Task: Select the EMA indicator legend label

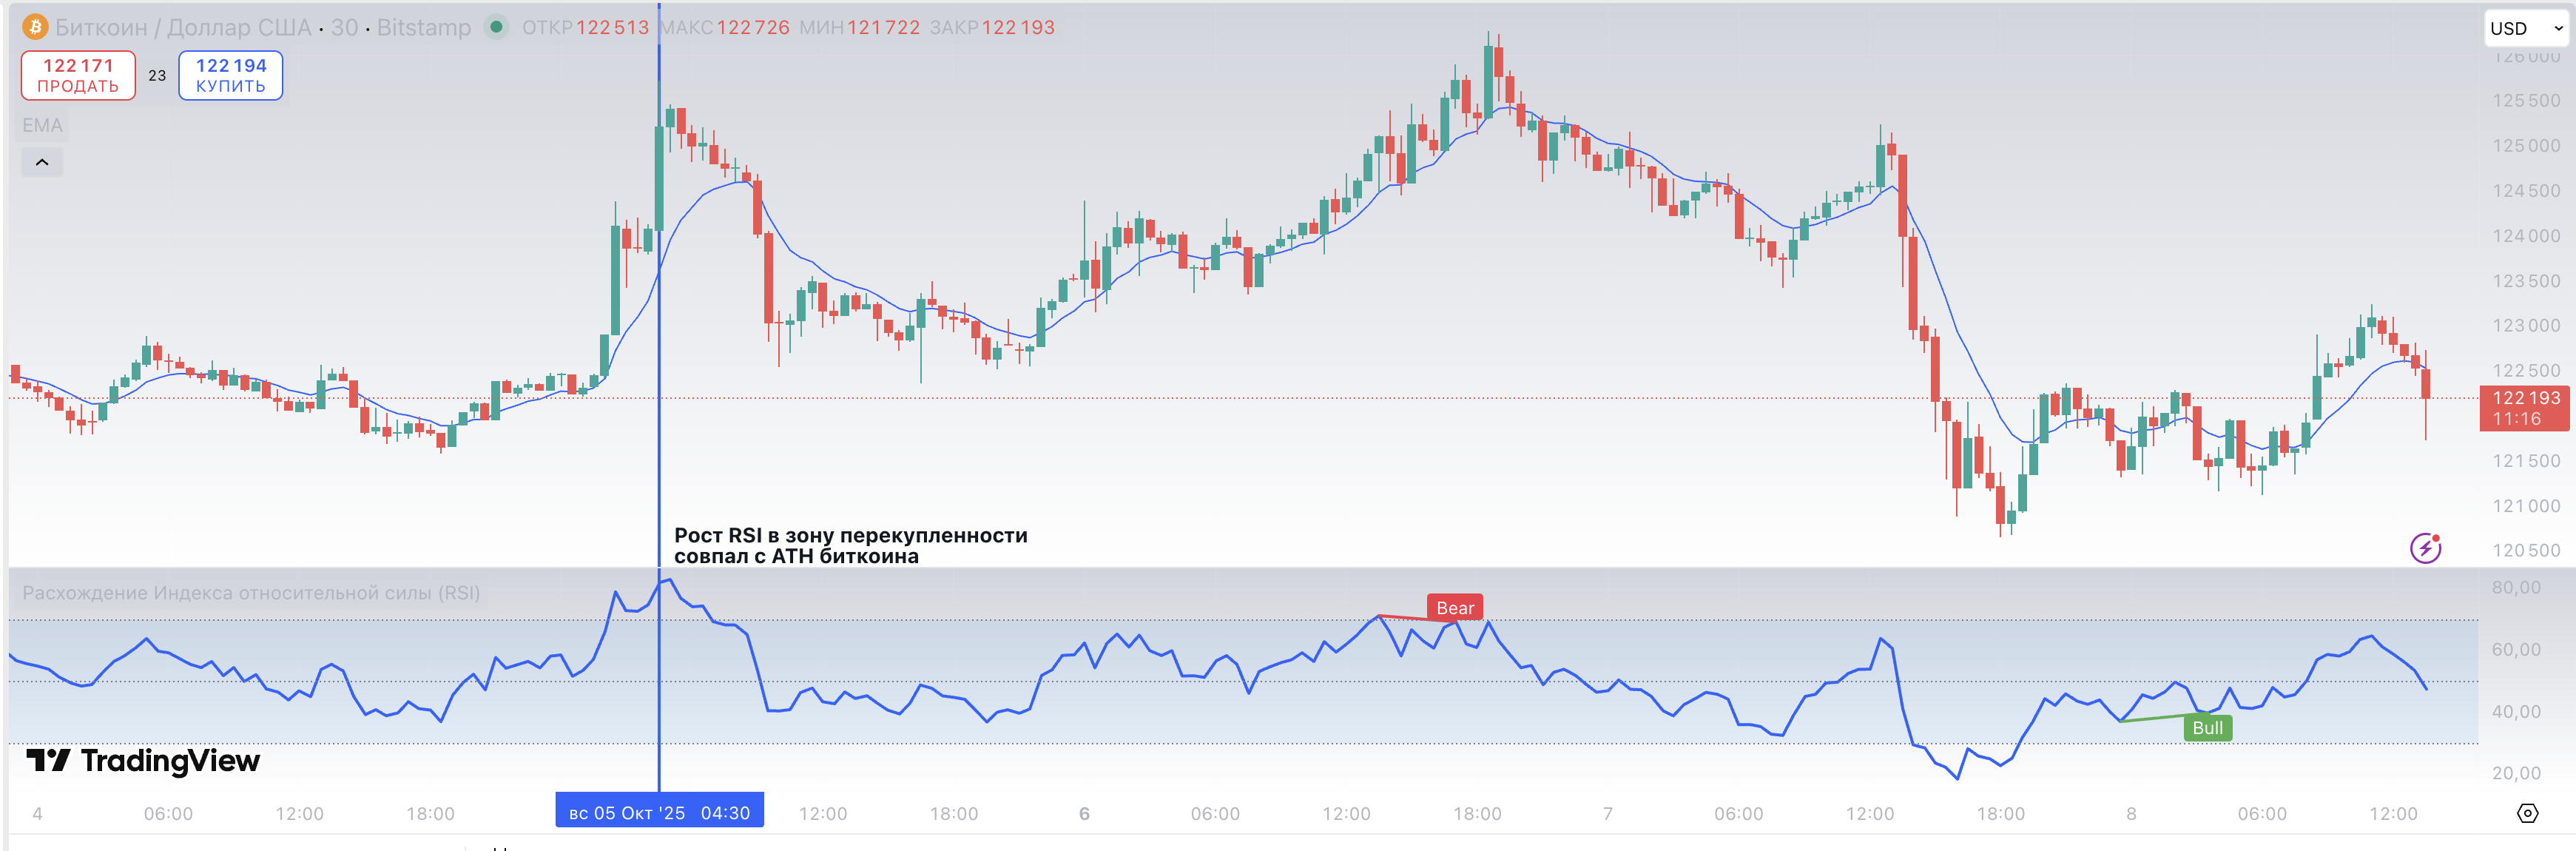Action: [x=42, y=125]
